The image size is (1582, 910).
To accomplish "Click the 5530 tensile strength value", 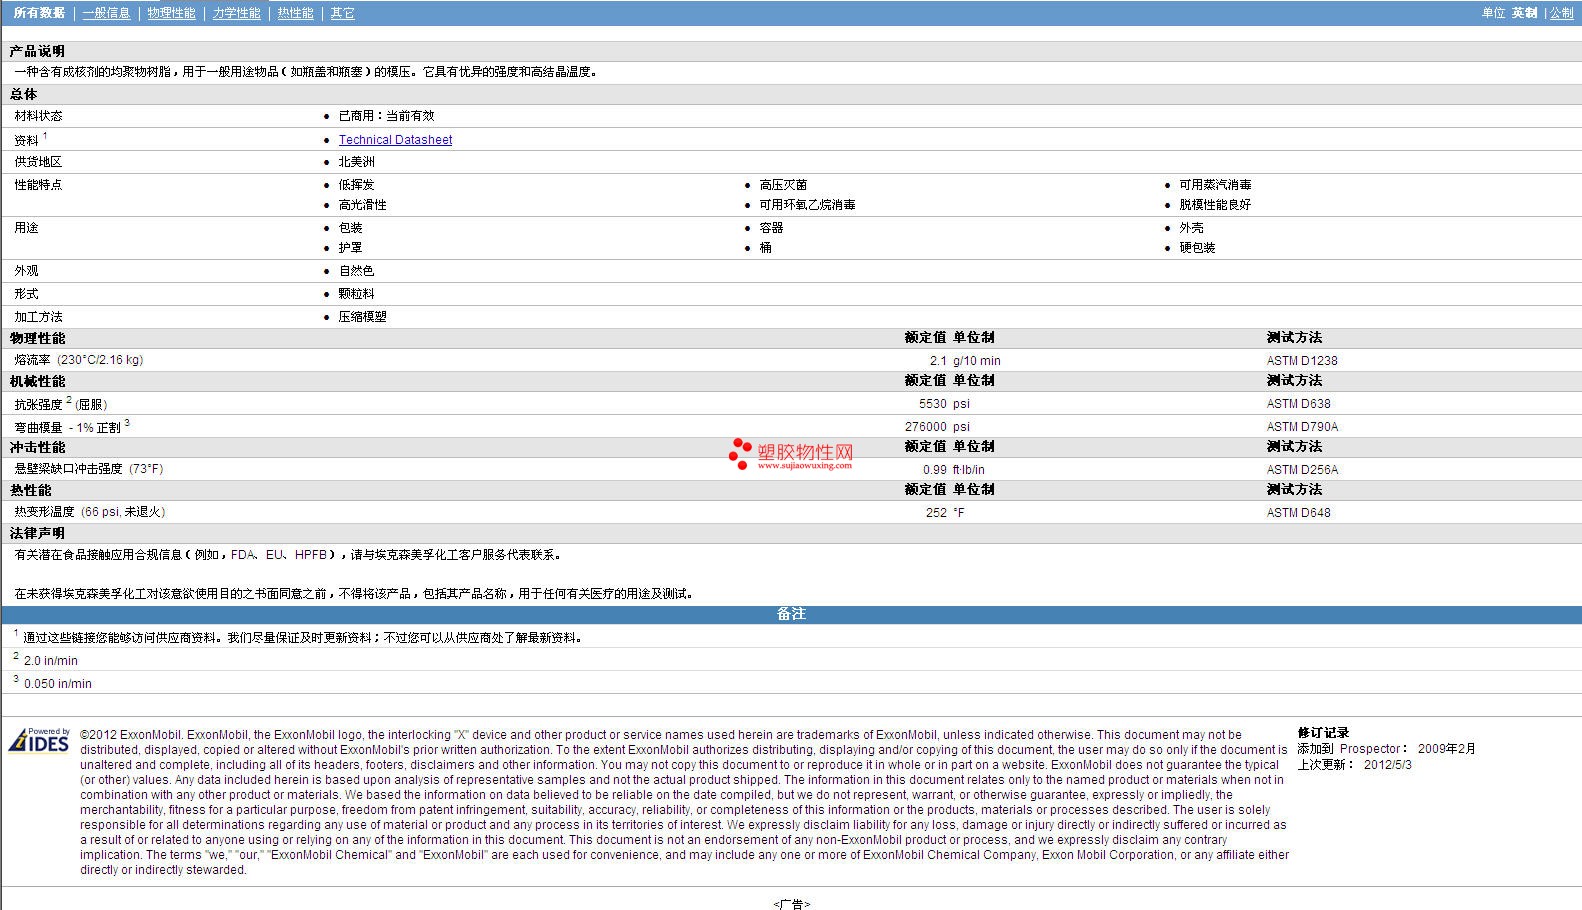I will [x=933, y=404].
